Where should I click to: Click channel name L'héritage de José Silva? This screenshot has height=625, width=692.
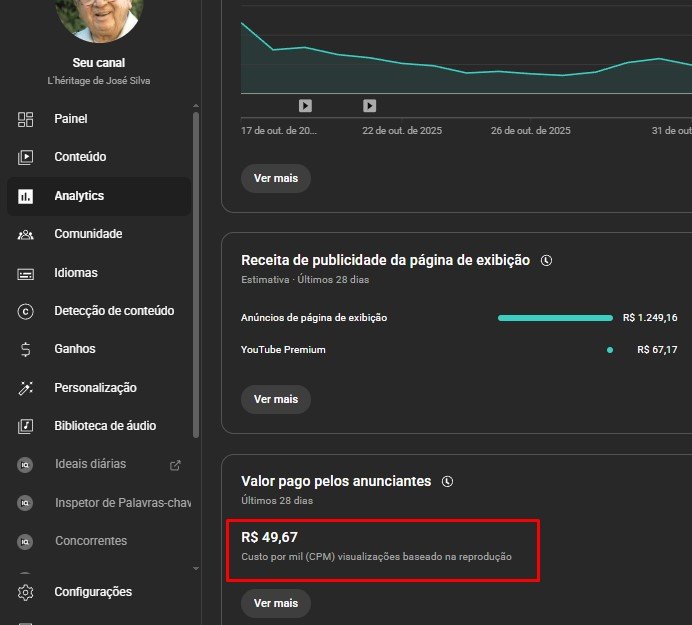click(99, 81)
